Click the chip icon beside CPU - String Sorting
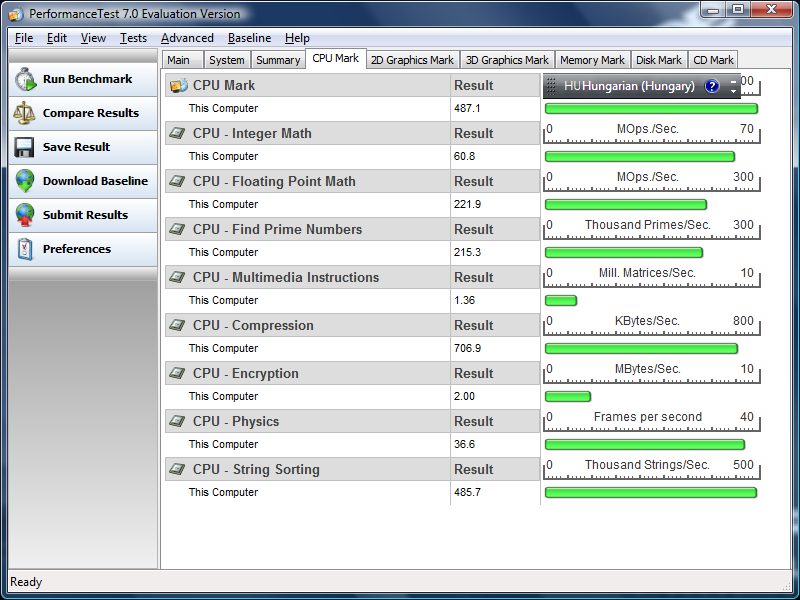 coord(177,469)
